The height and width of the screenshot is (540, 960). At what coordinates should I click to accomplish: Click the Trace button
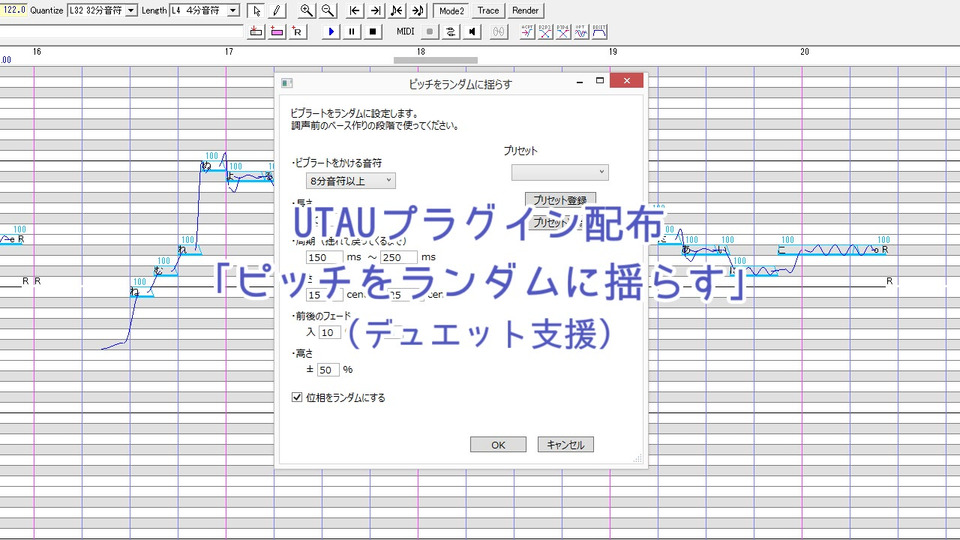tap(488, 10)
